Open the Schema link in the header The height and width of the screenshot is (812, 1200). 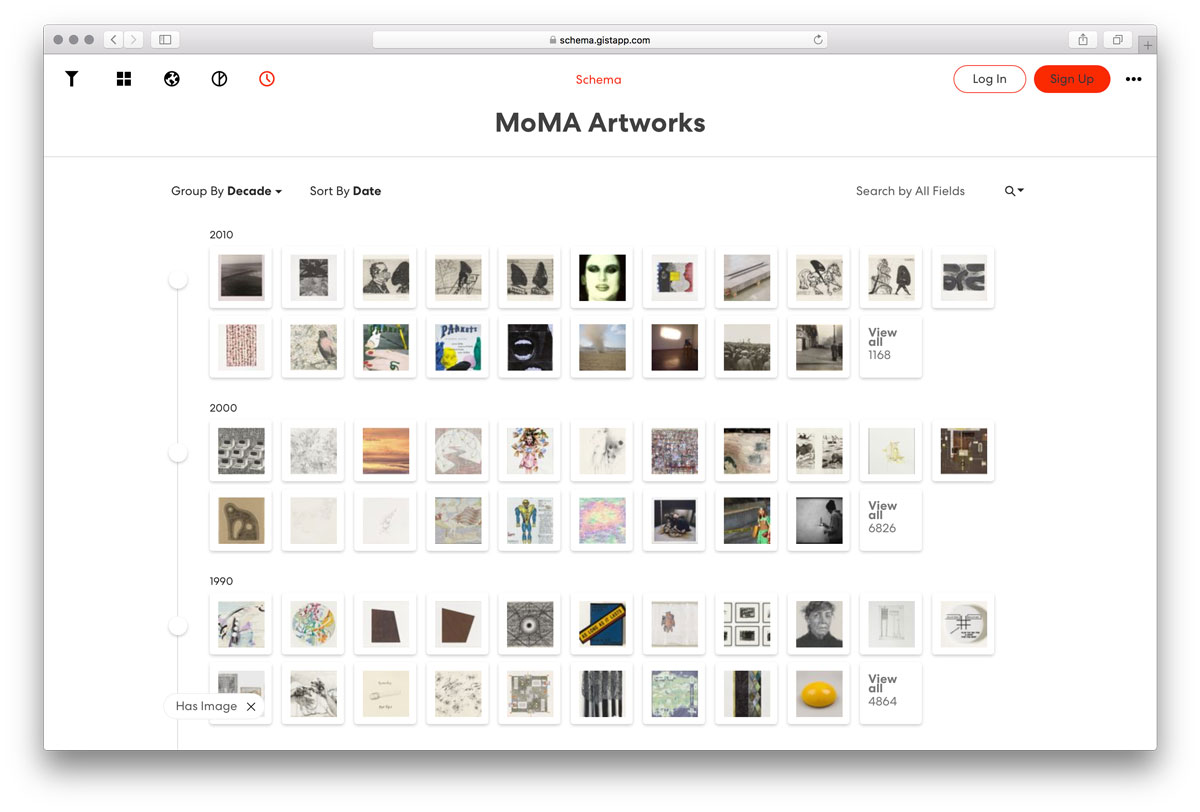(598, 80)
